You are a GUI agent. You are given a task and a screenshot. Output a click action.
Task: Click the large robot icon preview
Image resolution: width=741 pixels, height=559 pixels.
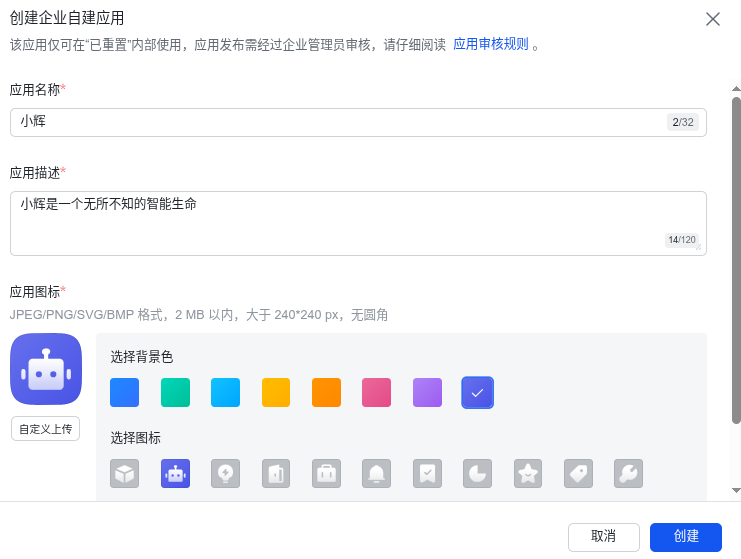46,369
